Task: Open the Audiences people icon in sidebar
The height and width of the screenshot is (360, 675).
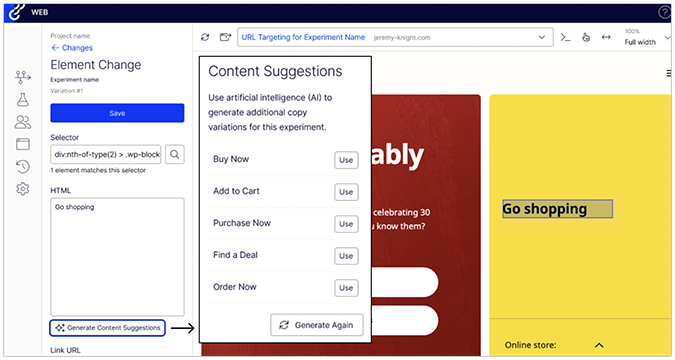Action: [x=23, y=122]
